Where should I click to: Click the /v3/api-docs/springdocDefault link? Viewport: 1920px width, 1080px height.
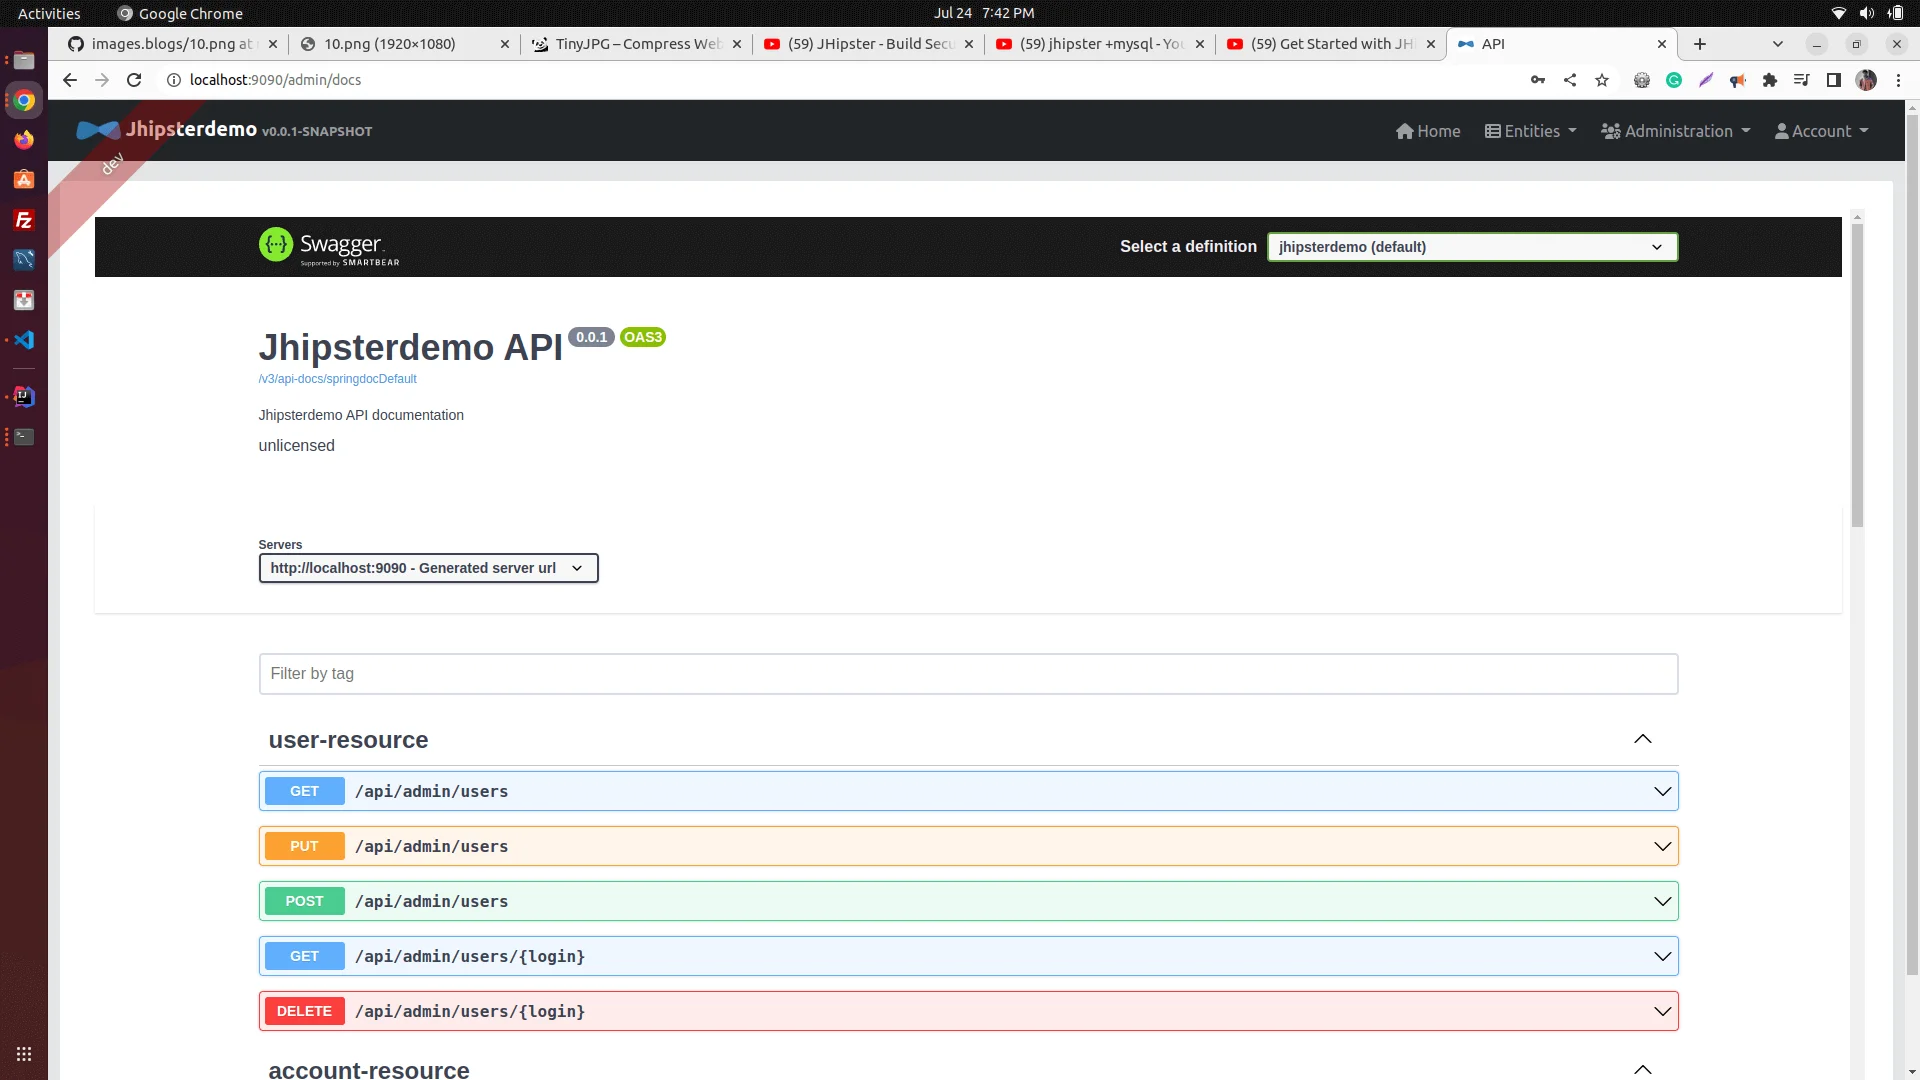click(338, 378)
